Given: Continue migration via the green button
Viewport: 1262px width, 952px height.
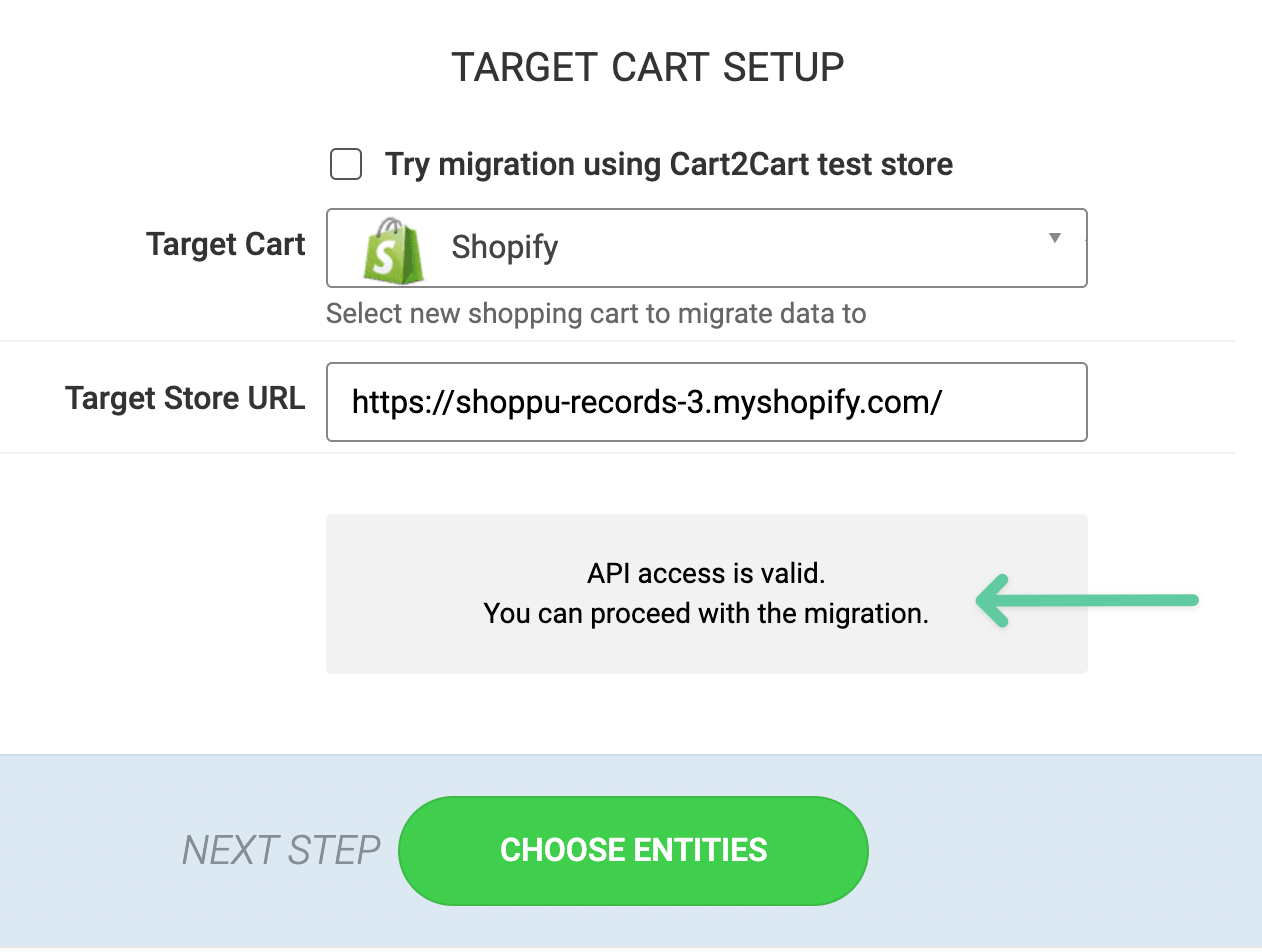Looking at the screenshot, I should pos(633,849).
